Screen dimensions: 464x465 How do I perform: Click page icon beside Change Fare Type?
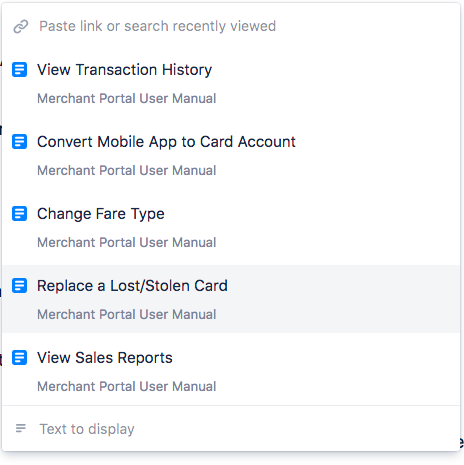pos(19,214)
